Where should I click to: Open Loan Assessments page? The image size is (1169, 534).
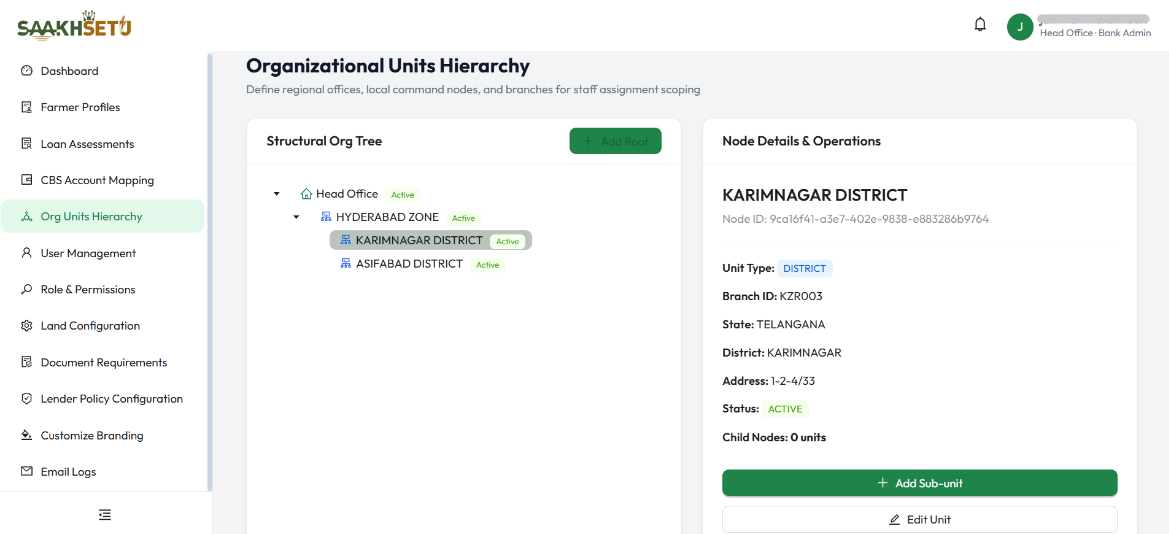coord(102,144)
